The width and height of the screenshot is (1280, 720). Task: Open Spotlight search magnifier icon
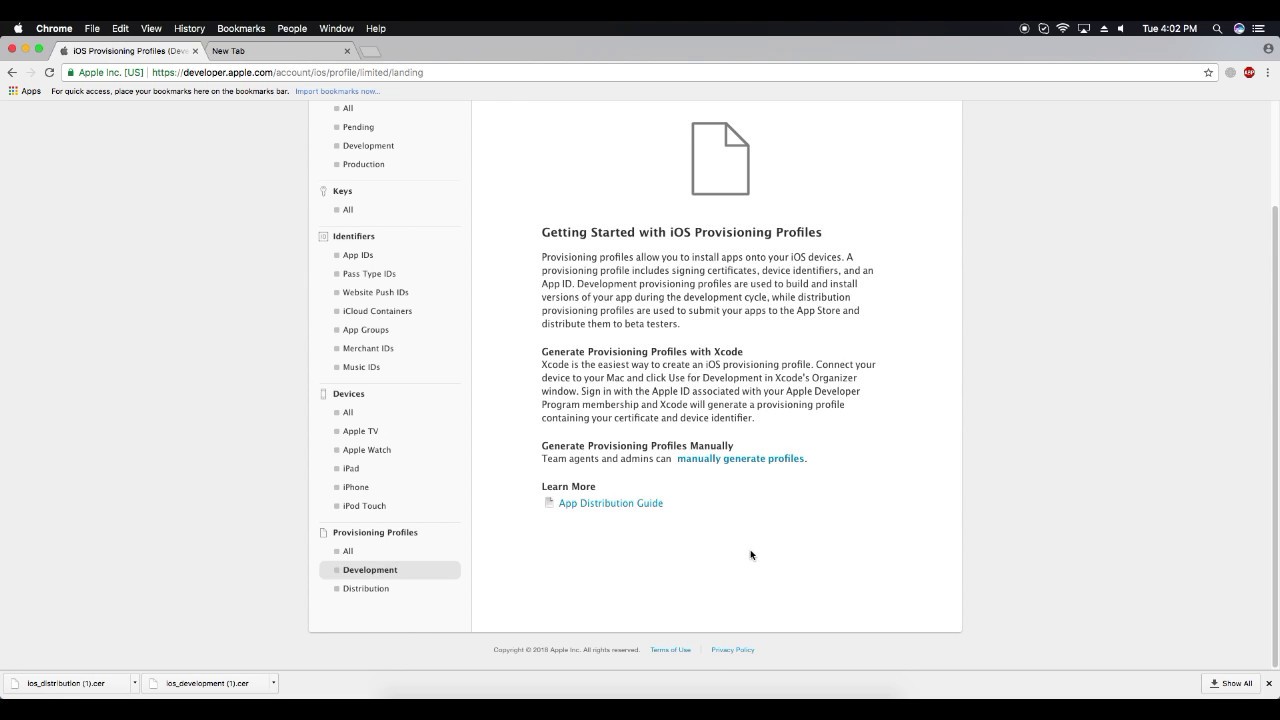[1217, 28]
